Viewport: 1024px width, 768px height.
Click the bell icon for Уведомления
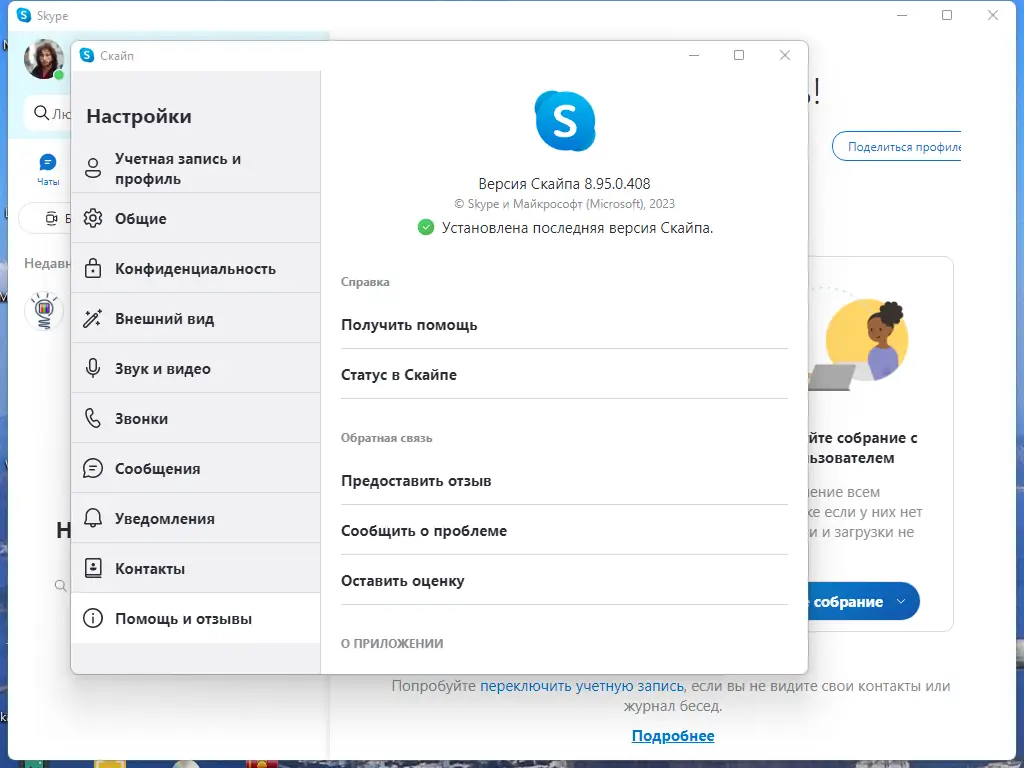93,518
